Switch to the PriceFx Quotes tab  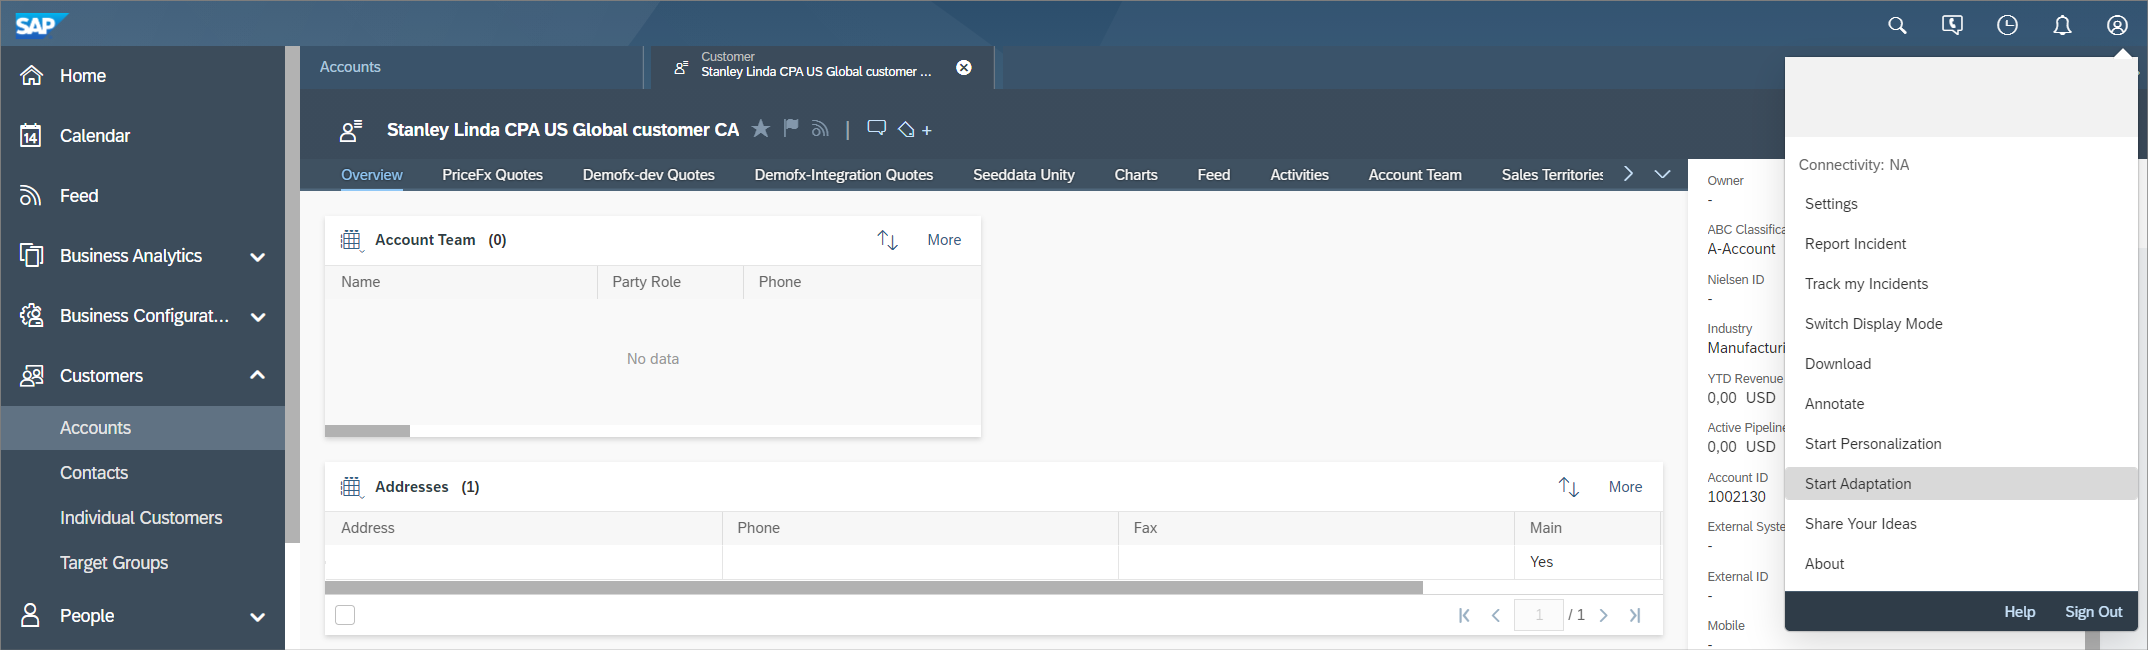[x=492, y=175]
